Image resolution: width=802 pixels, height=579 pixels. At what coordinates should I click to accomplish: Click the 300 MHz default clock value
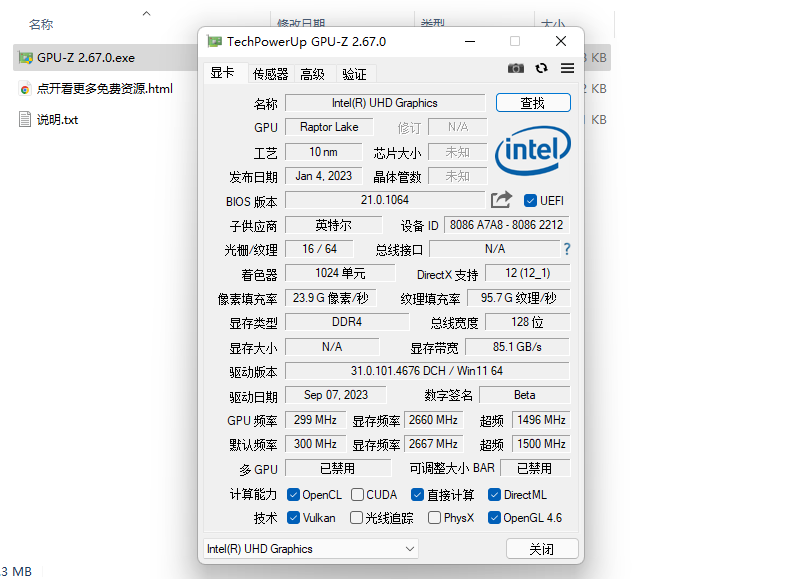click(x=315, y=444)
